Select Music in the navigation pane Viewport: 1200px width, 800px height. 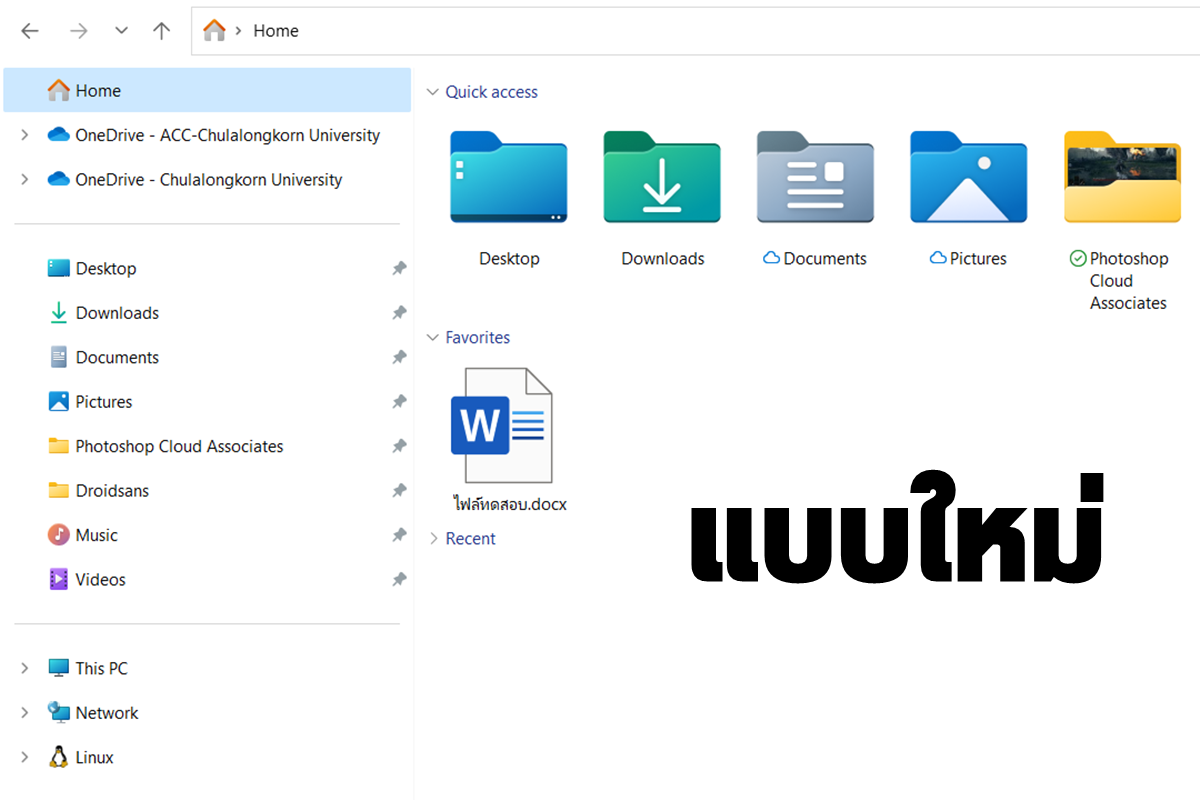[x=96, y=535]
